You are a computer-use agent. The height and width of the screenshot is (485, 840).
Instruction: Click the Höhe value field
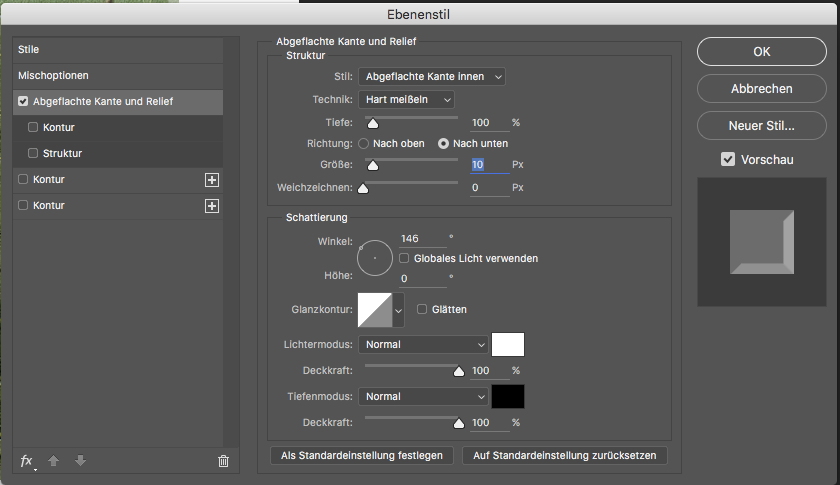tap(423, 279)
